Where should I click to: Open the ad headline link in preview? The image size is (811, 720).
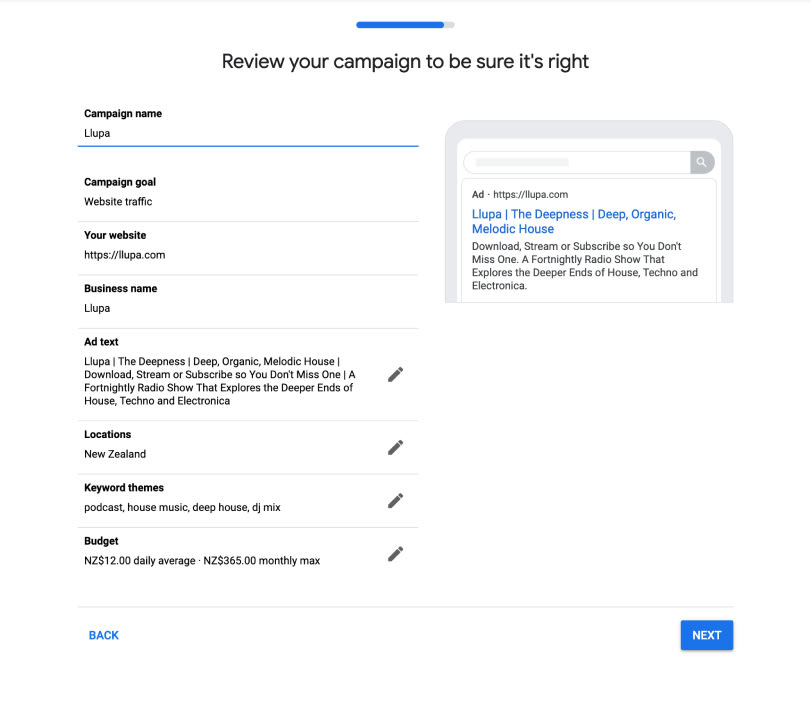(x=574, y=221)
